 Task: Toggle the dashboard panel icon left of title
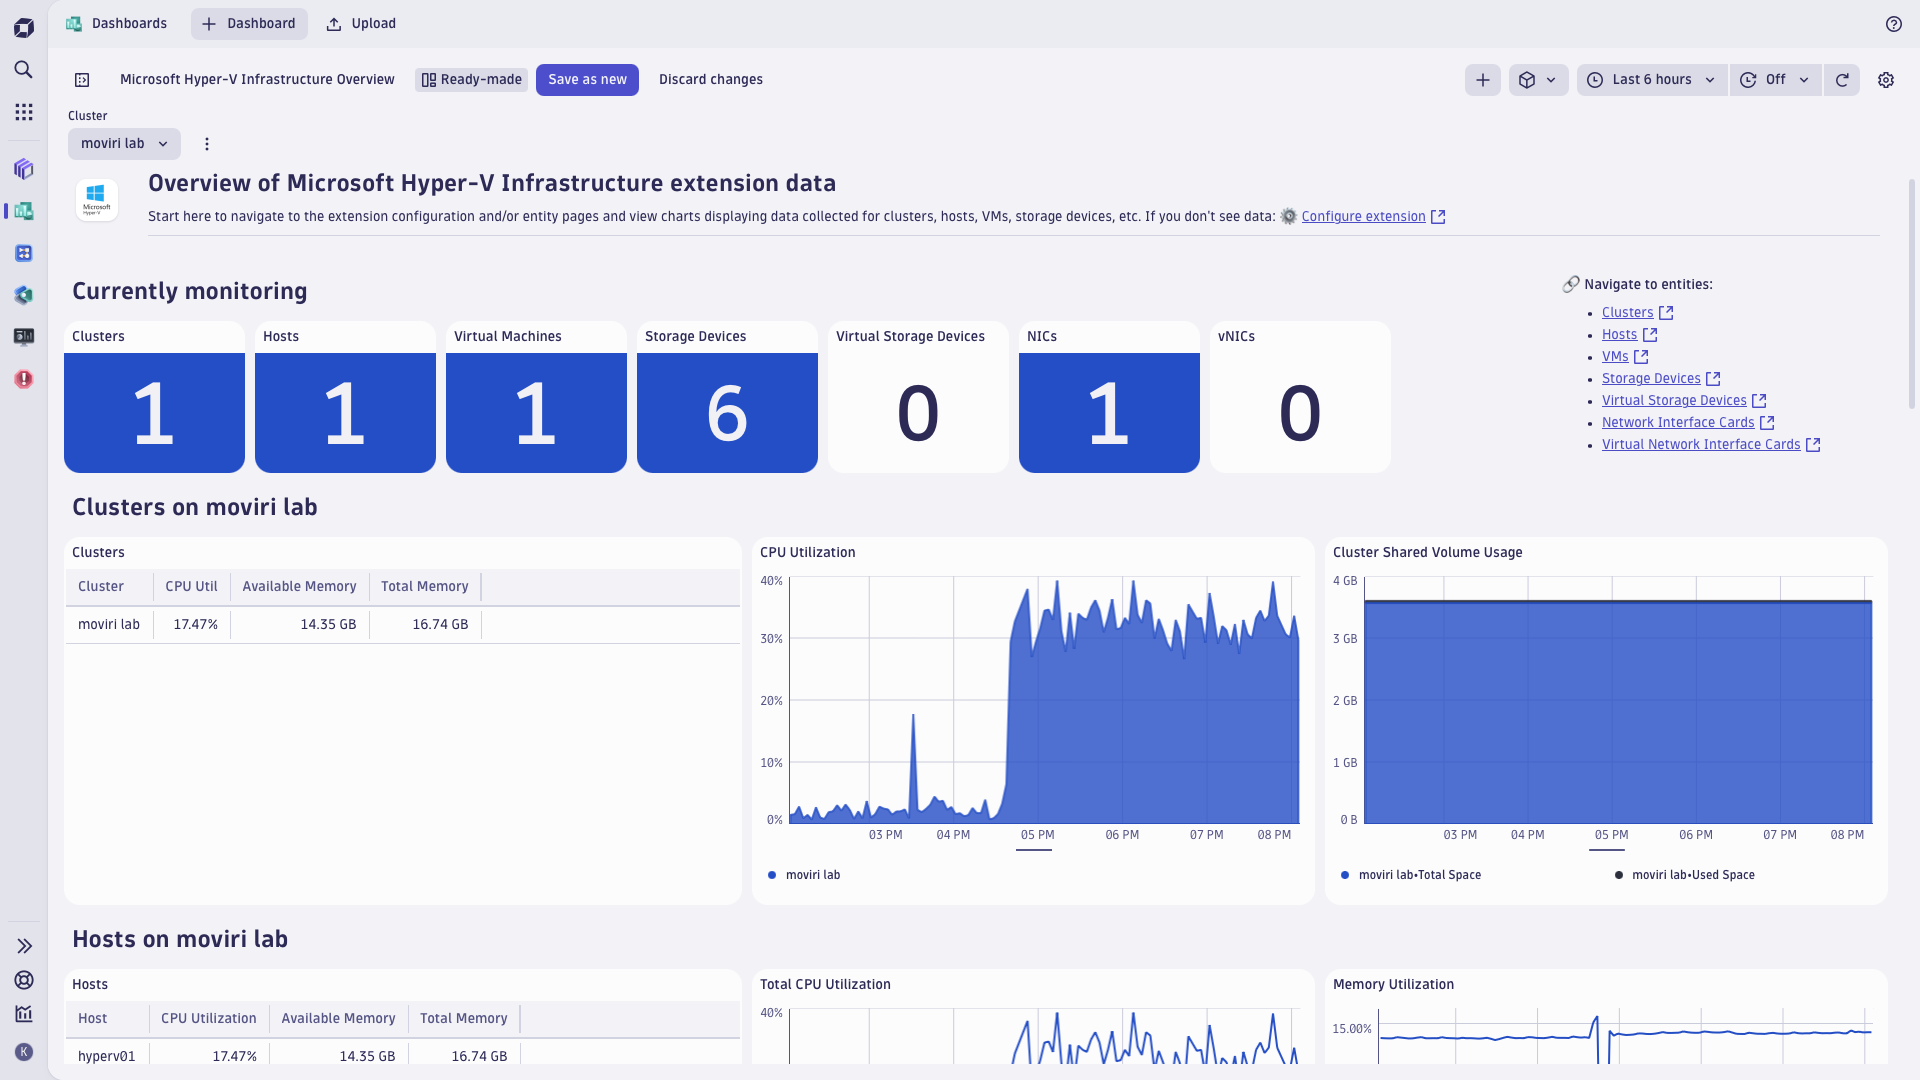click(83, 80)
